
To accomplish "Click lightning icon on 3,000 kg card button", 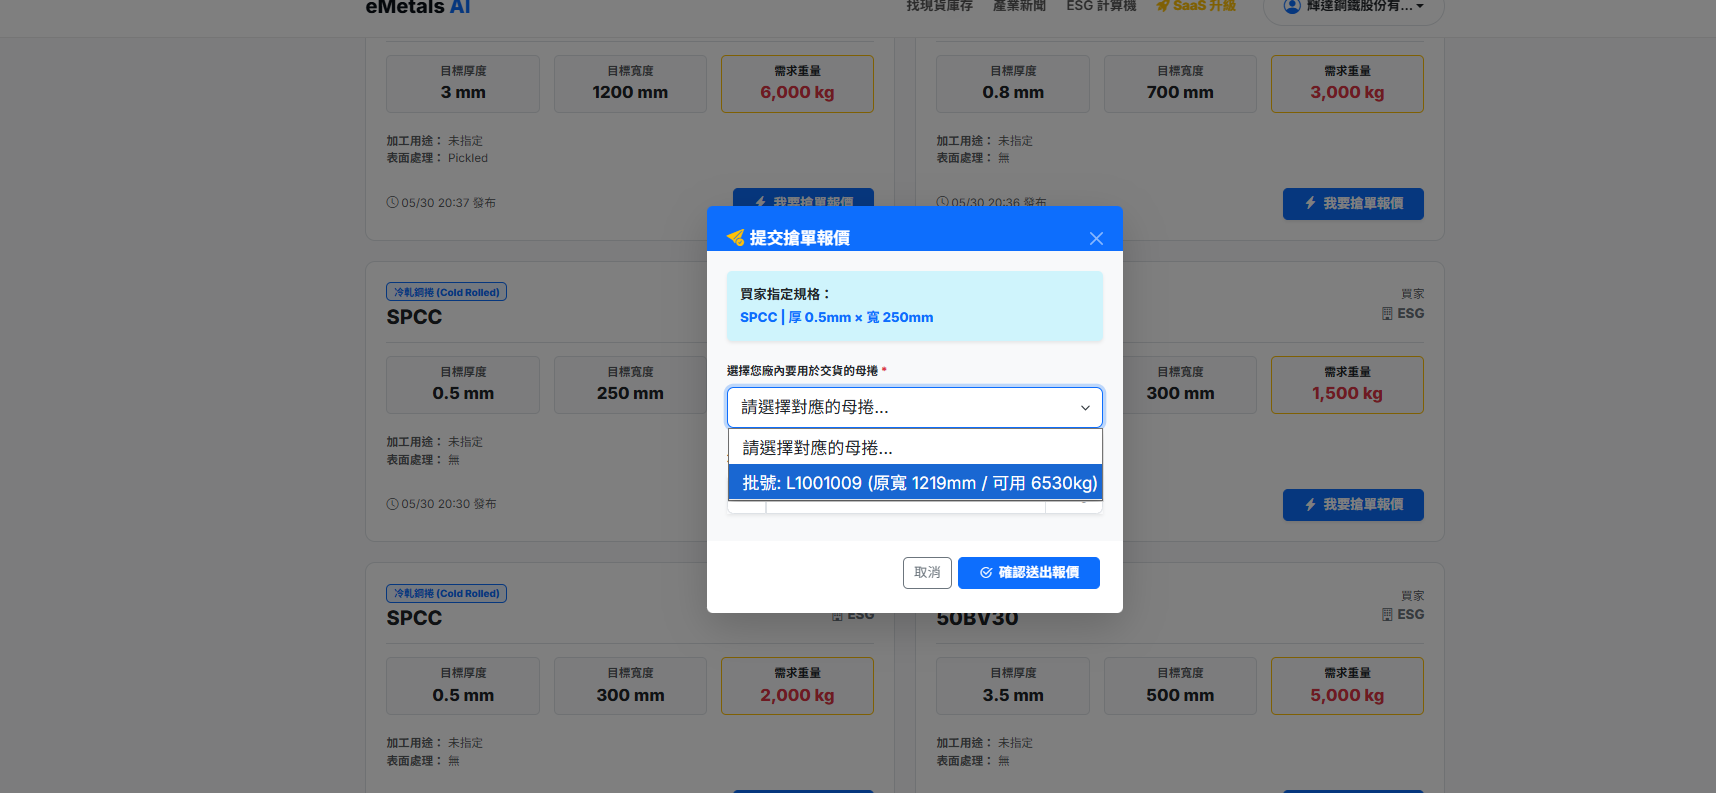I will [x=1310, y=203].
